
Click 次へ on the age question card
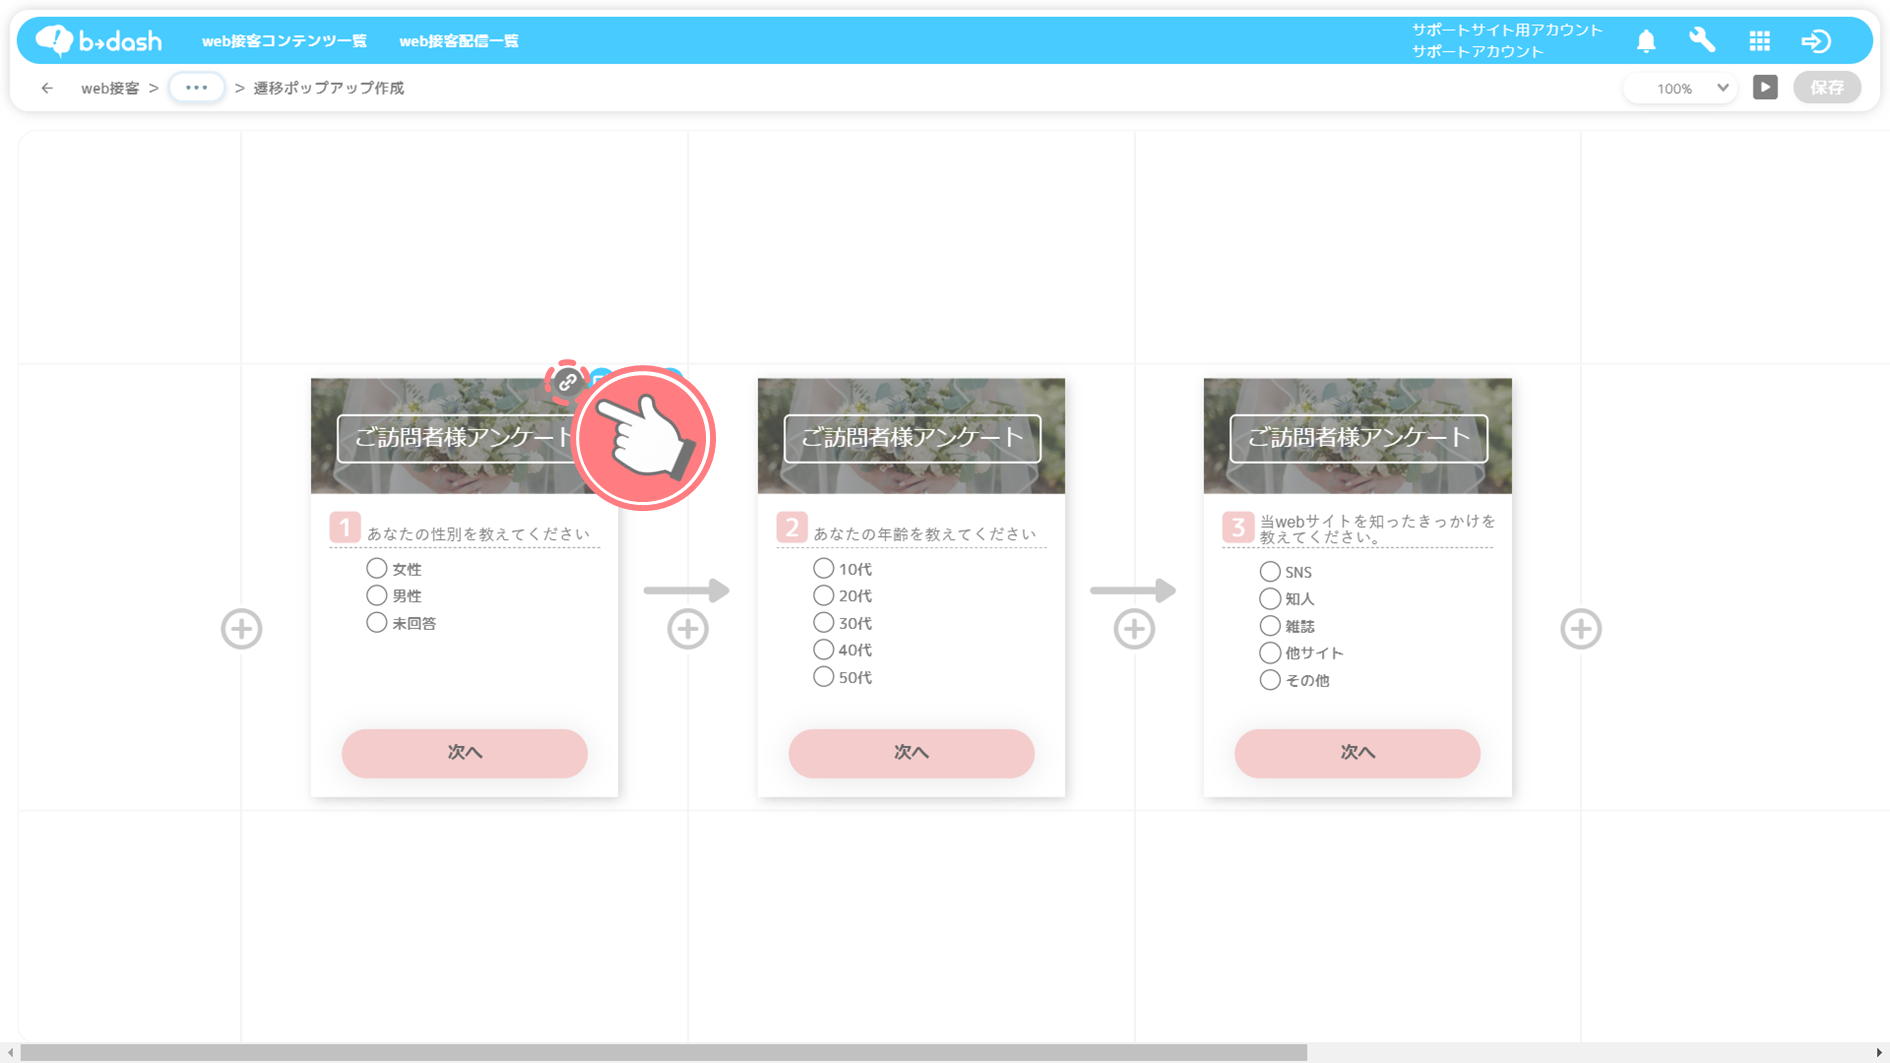(x=911, y=753)
